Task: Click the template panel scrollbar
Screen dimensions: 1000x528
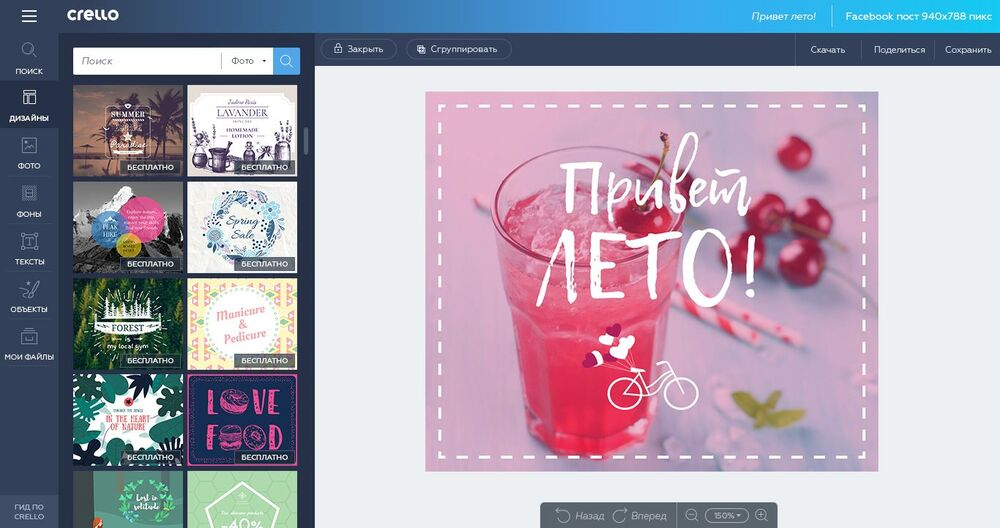Action: (306, 141)
